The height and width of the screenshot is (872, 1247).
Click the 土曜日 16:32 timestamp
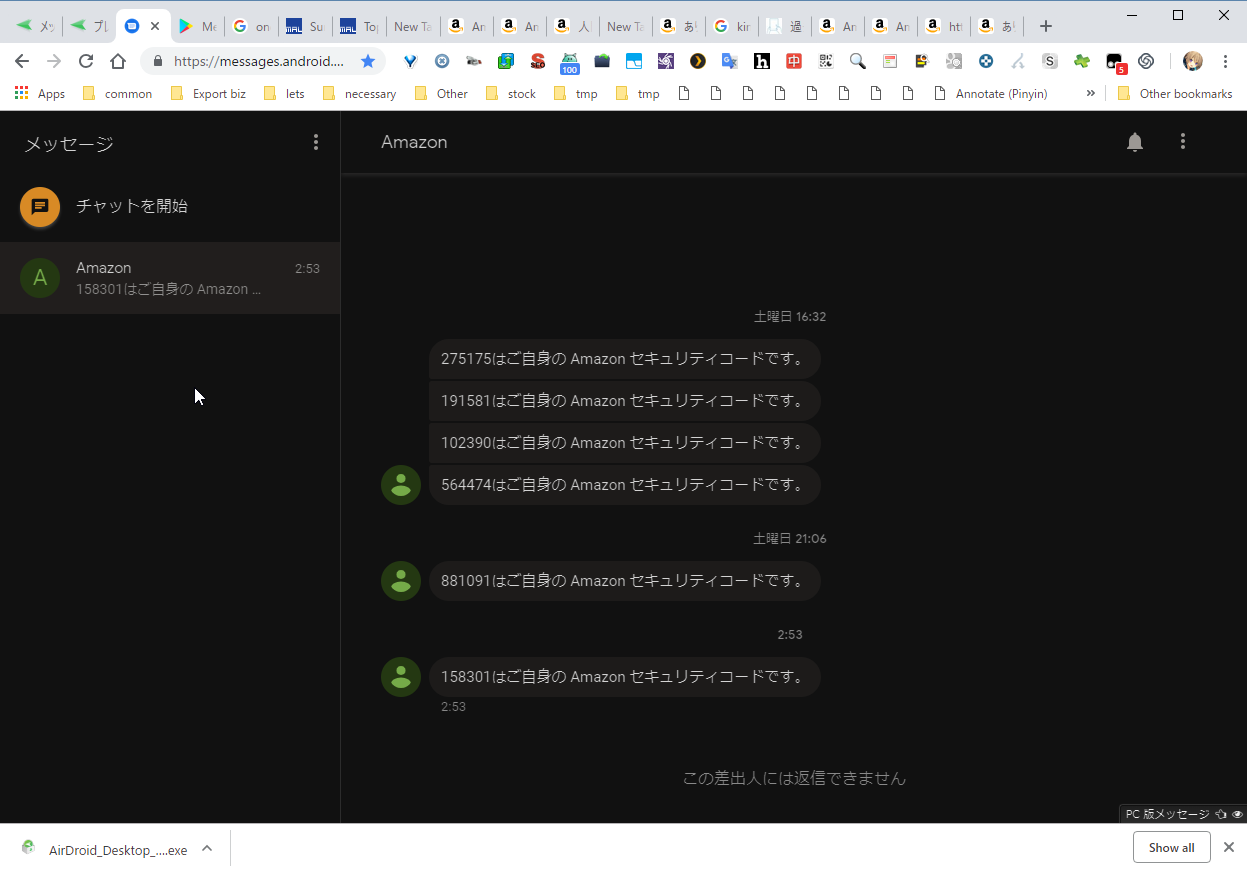(790, 316)
